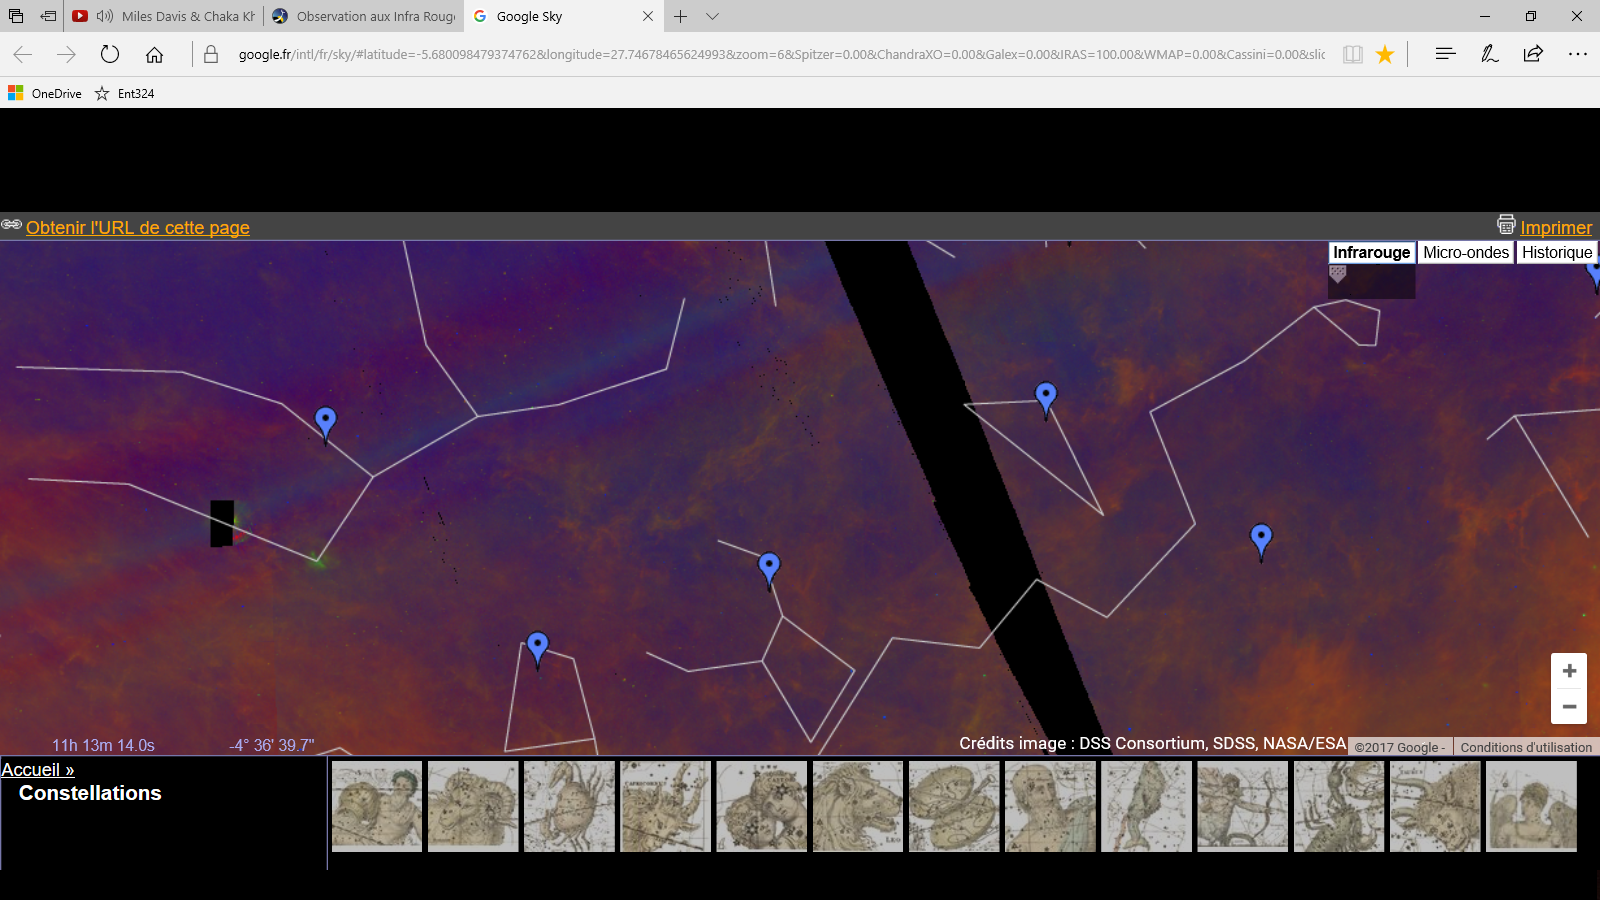Open the Sagittarius archer thumbnail
1600x900 pixels.
tap(1243, 807)
